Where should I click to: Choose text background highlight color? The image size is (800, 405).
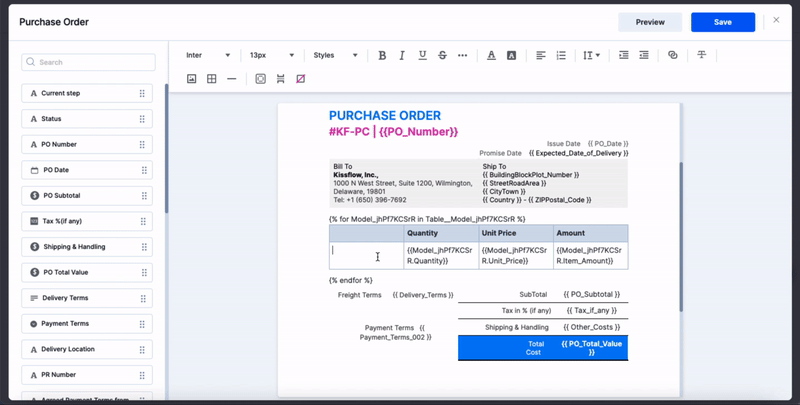tap(511, 56)
